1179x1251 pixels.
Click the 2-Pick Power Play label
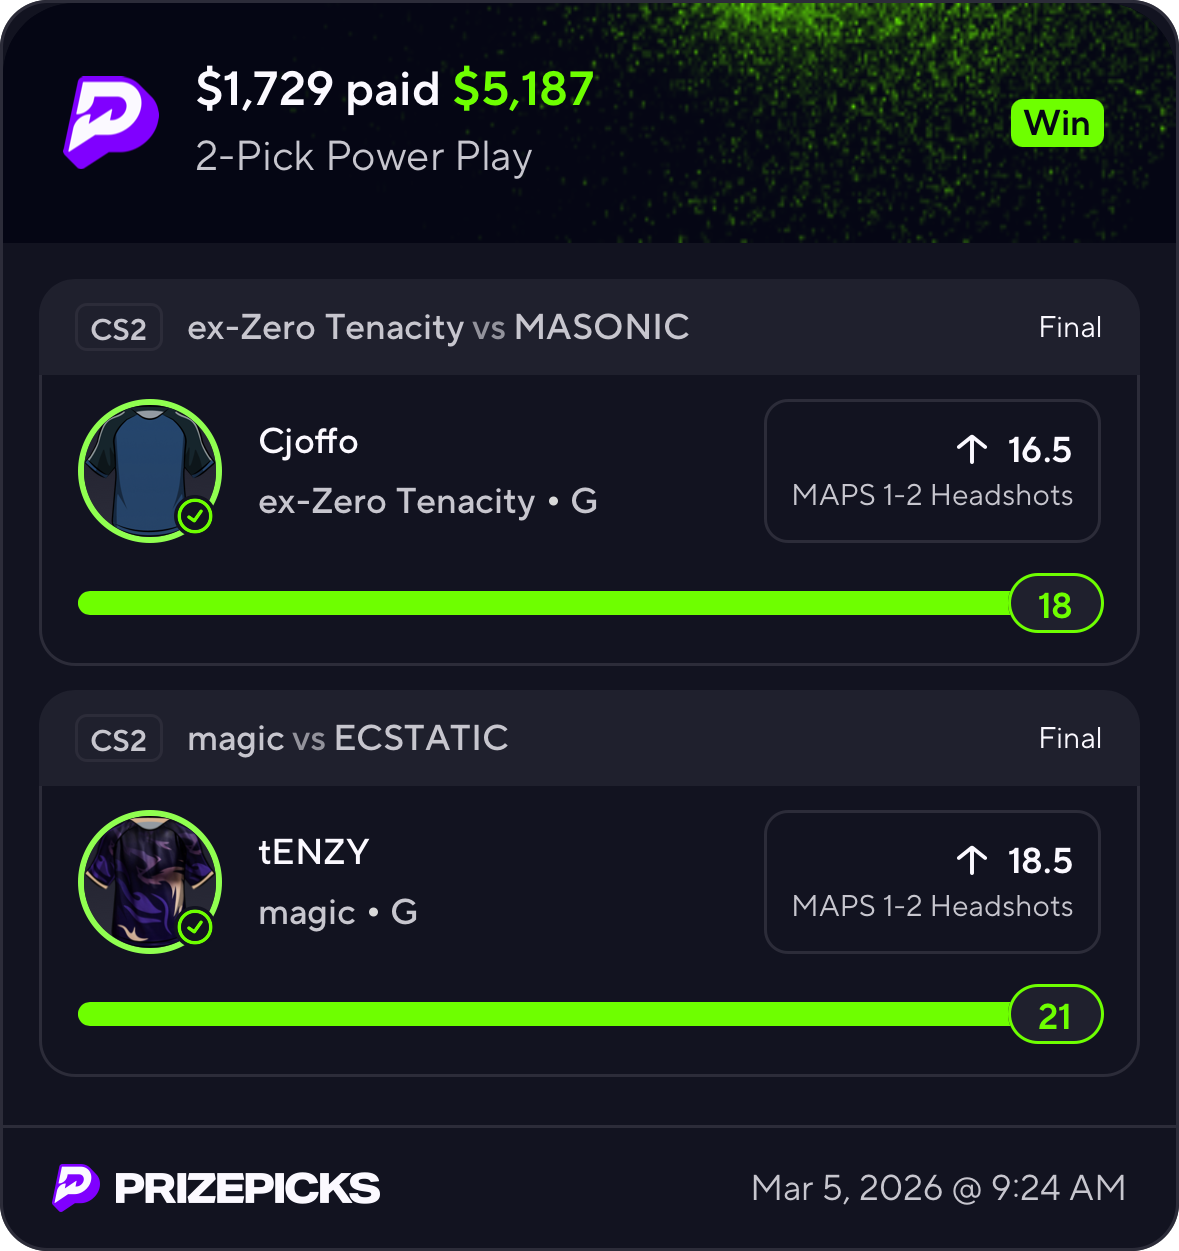363,157
